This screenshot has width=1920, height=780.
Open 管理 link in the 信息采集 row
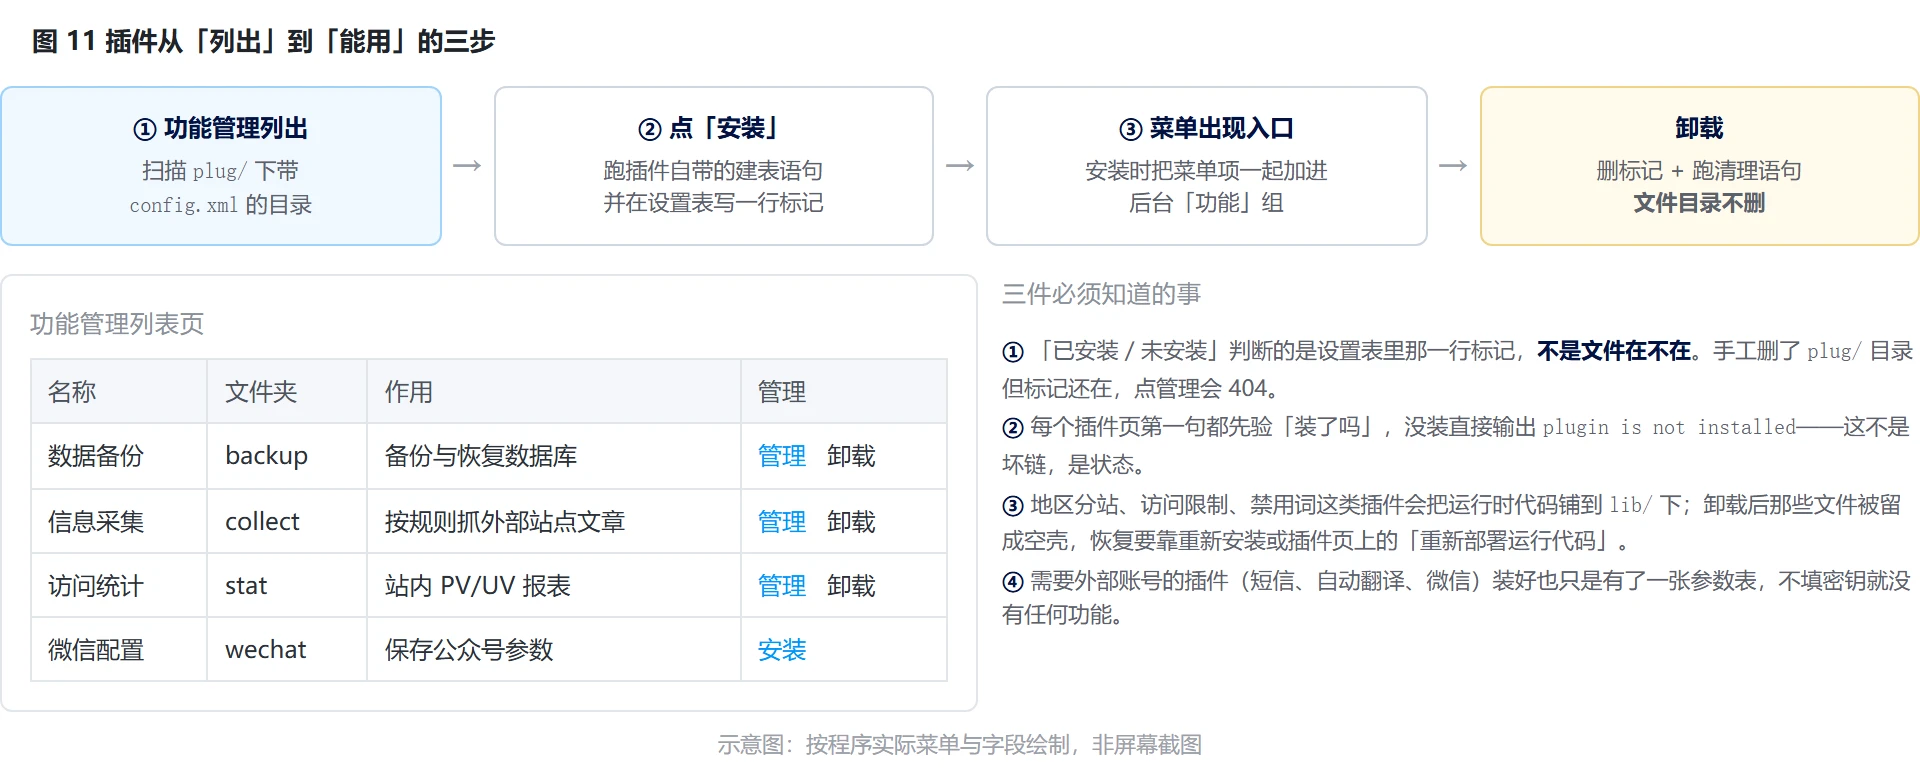781,522
